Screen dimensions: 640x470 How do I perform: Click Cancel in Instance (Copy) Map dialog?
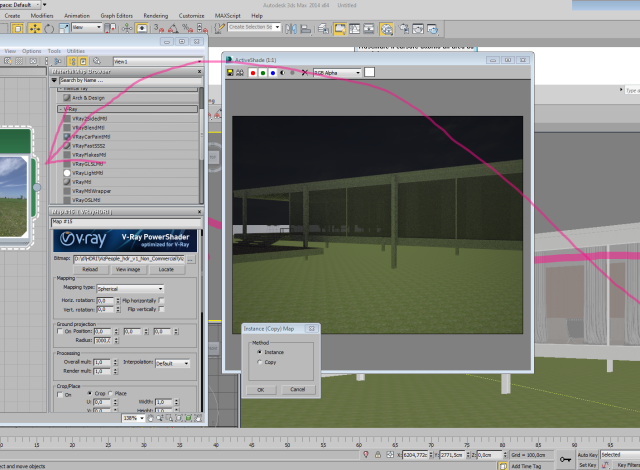pyautogui.click(x=298, y=390)
